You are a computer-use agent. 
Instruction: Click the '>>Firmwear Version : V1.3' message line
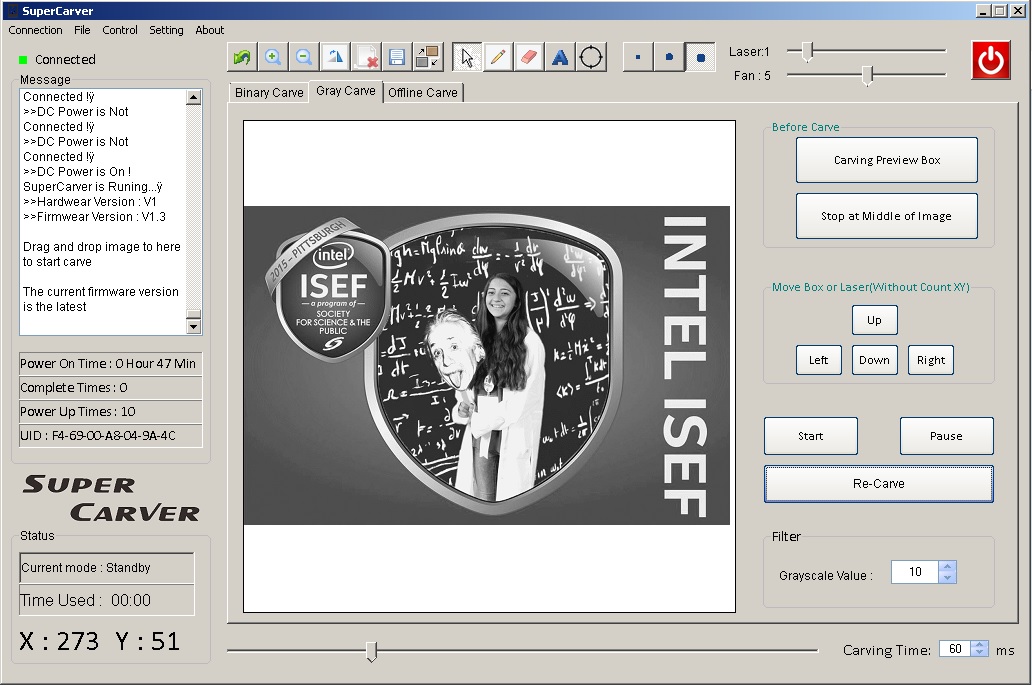pyautogui.click(x=94, y=216)
